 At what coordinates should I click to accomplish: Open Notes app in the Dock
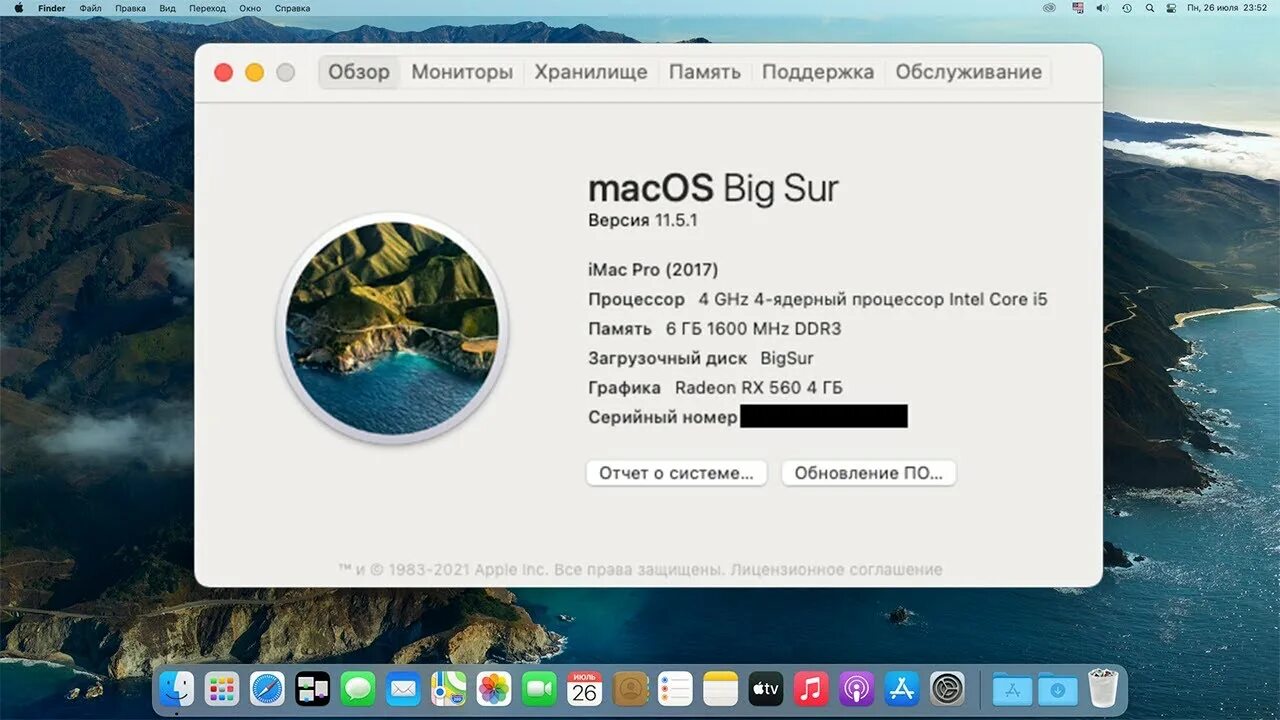click(x=720, y=688)
